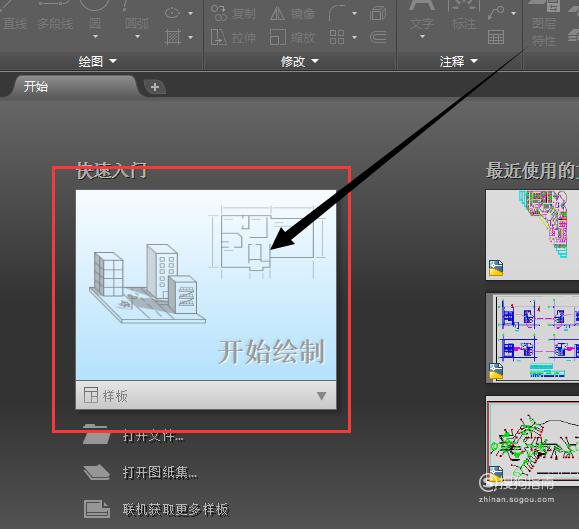Click the sheet set icon beside 打开图纸集
Viewport: 579px width, 529px height.
tap(96, 472)
